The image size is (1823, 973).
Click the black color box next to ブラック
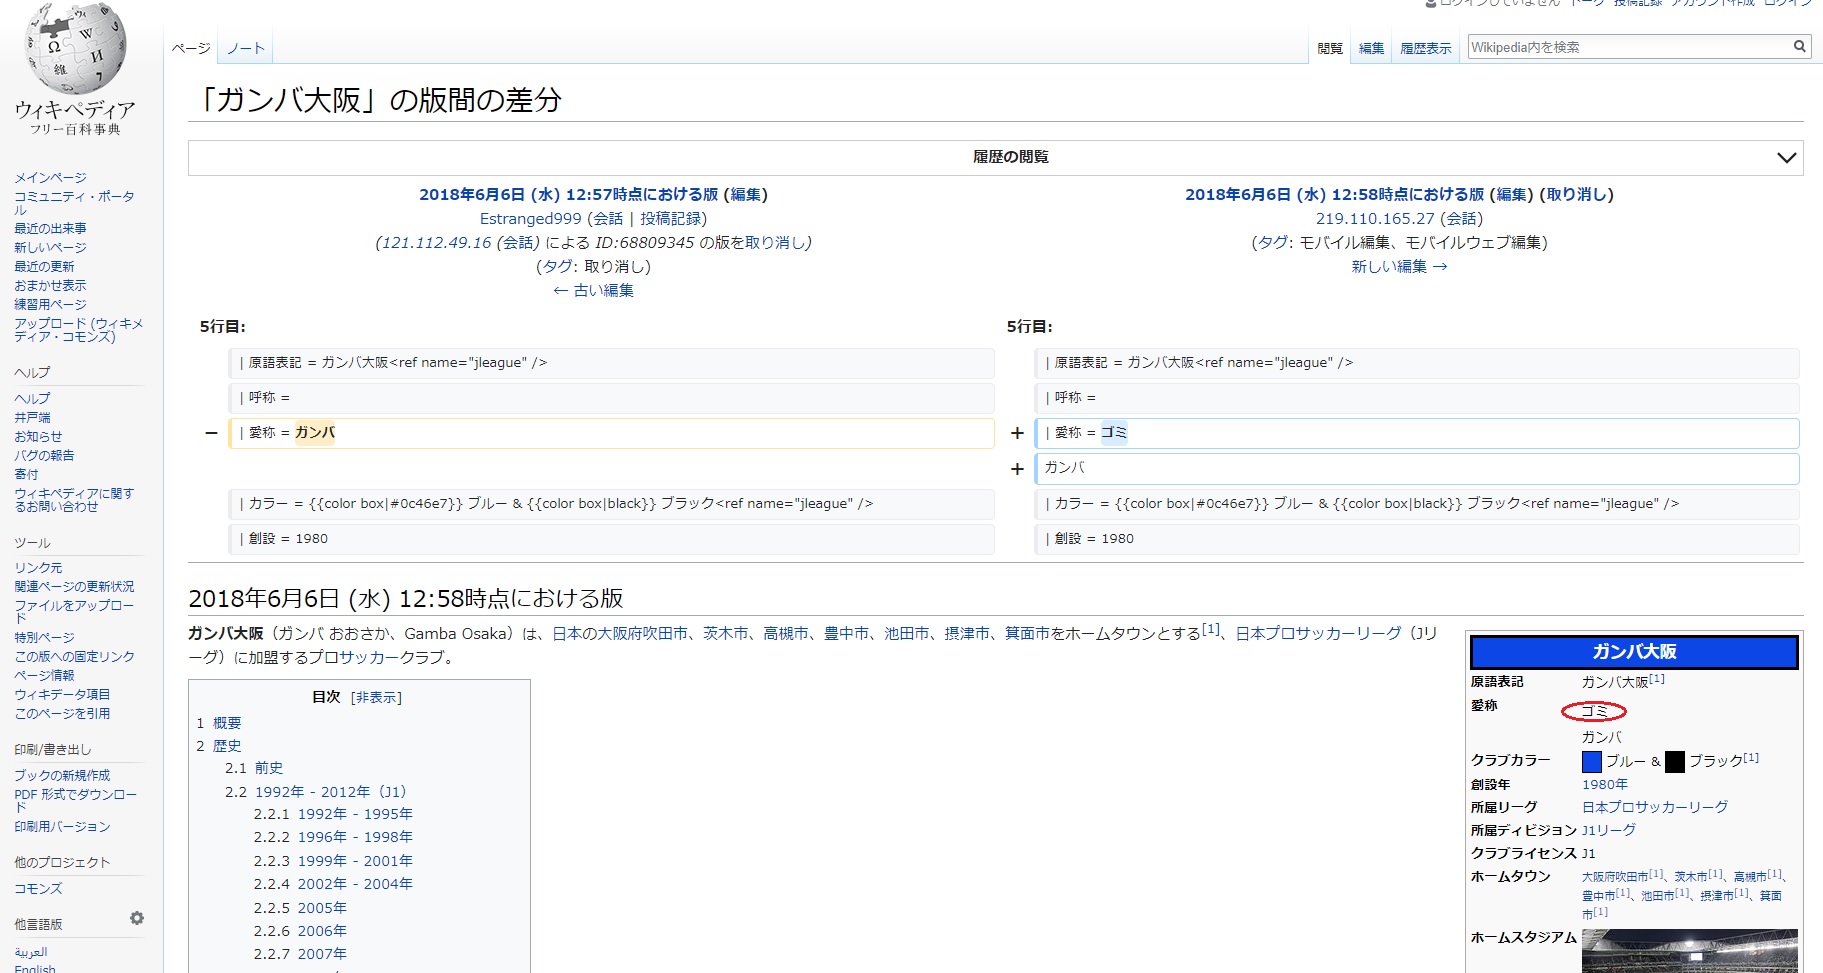coord(1675,762)
